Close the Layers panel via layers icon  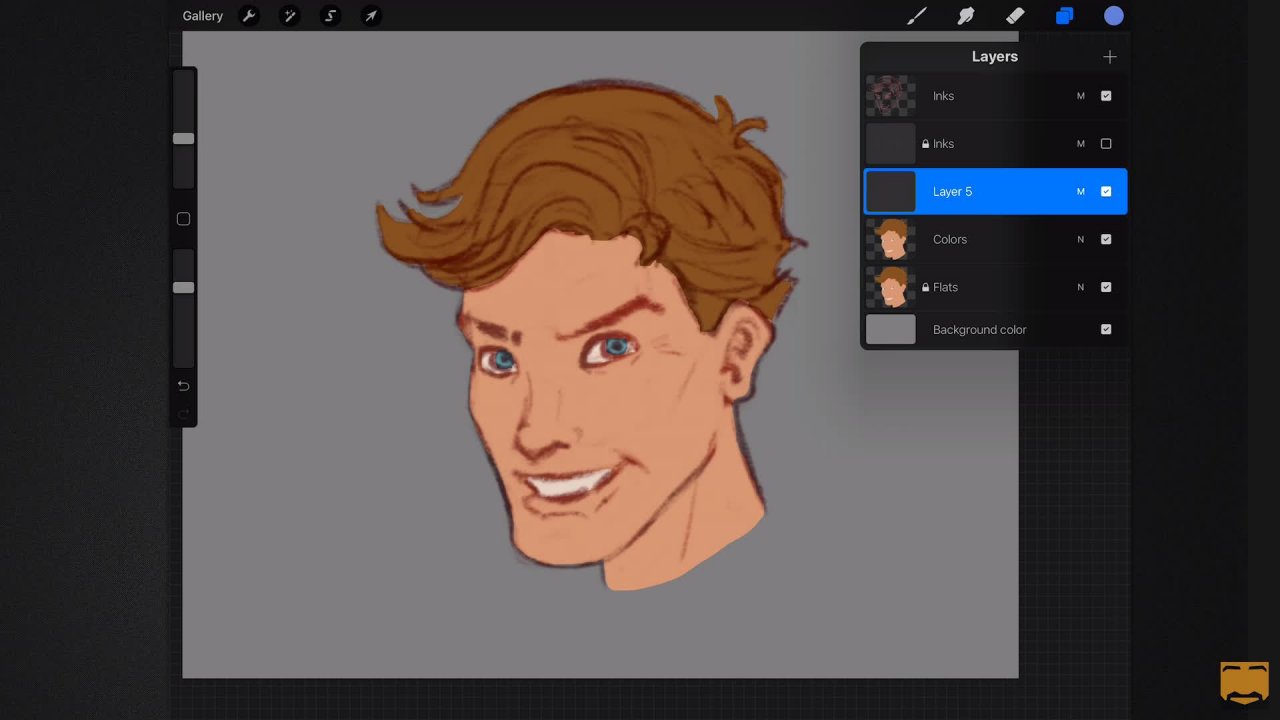[x=1064, y=16]
